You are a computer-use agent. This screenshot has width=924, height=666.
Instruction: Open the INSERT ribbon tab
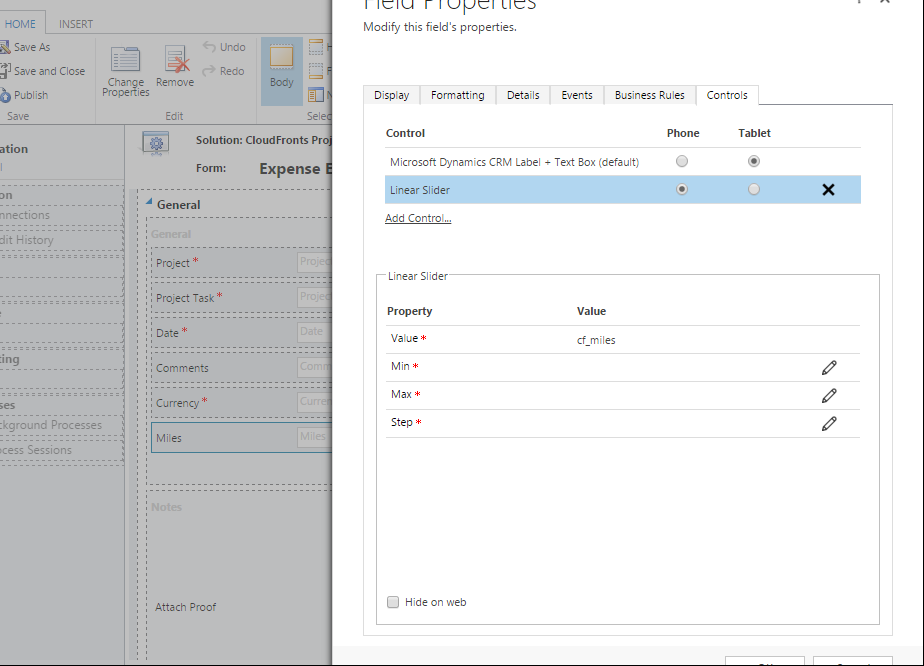[76, 23]
